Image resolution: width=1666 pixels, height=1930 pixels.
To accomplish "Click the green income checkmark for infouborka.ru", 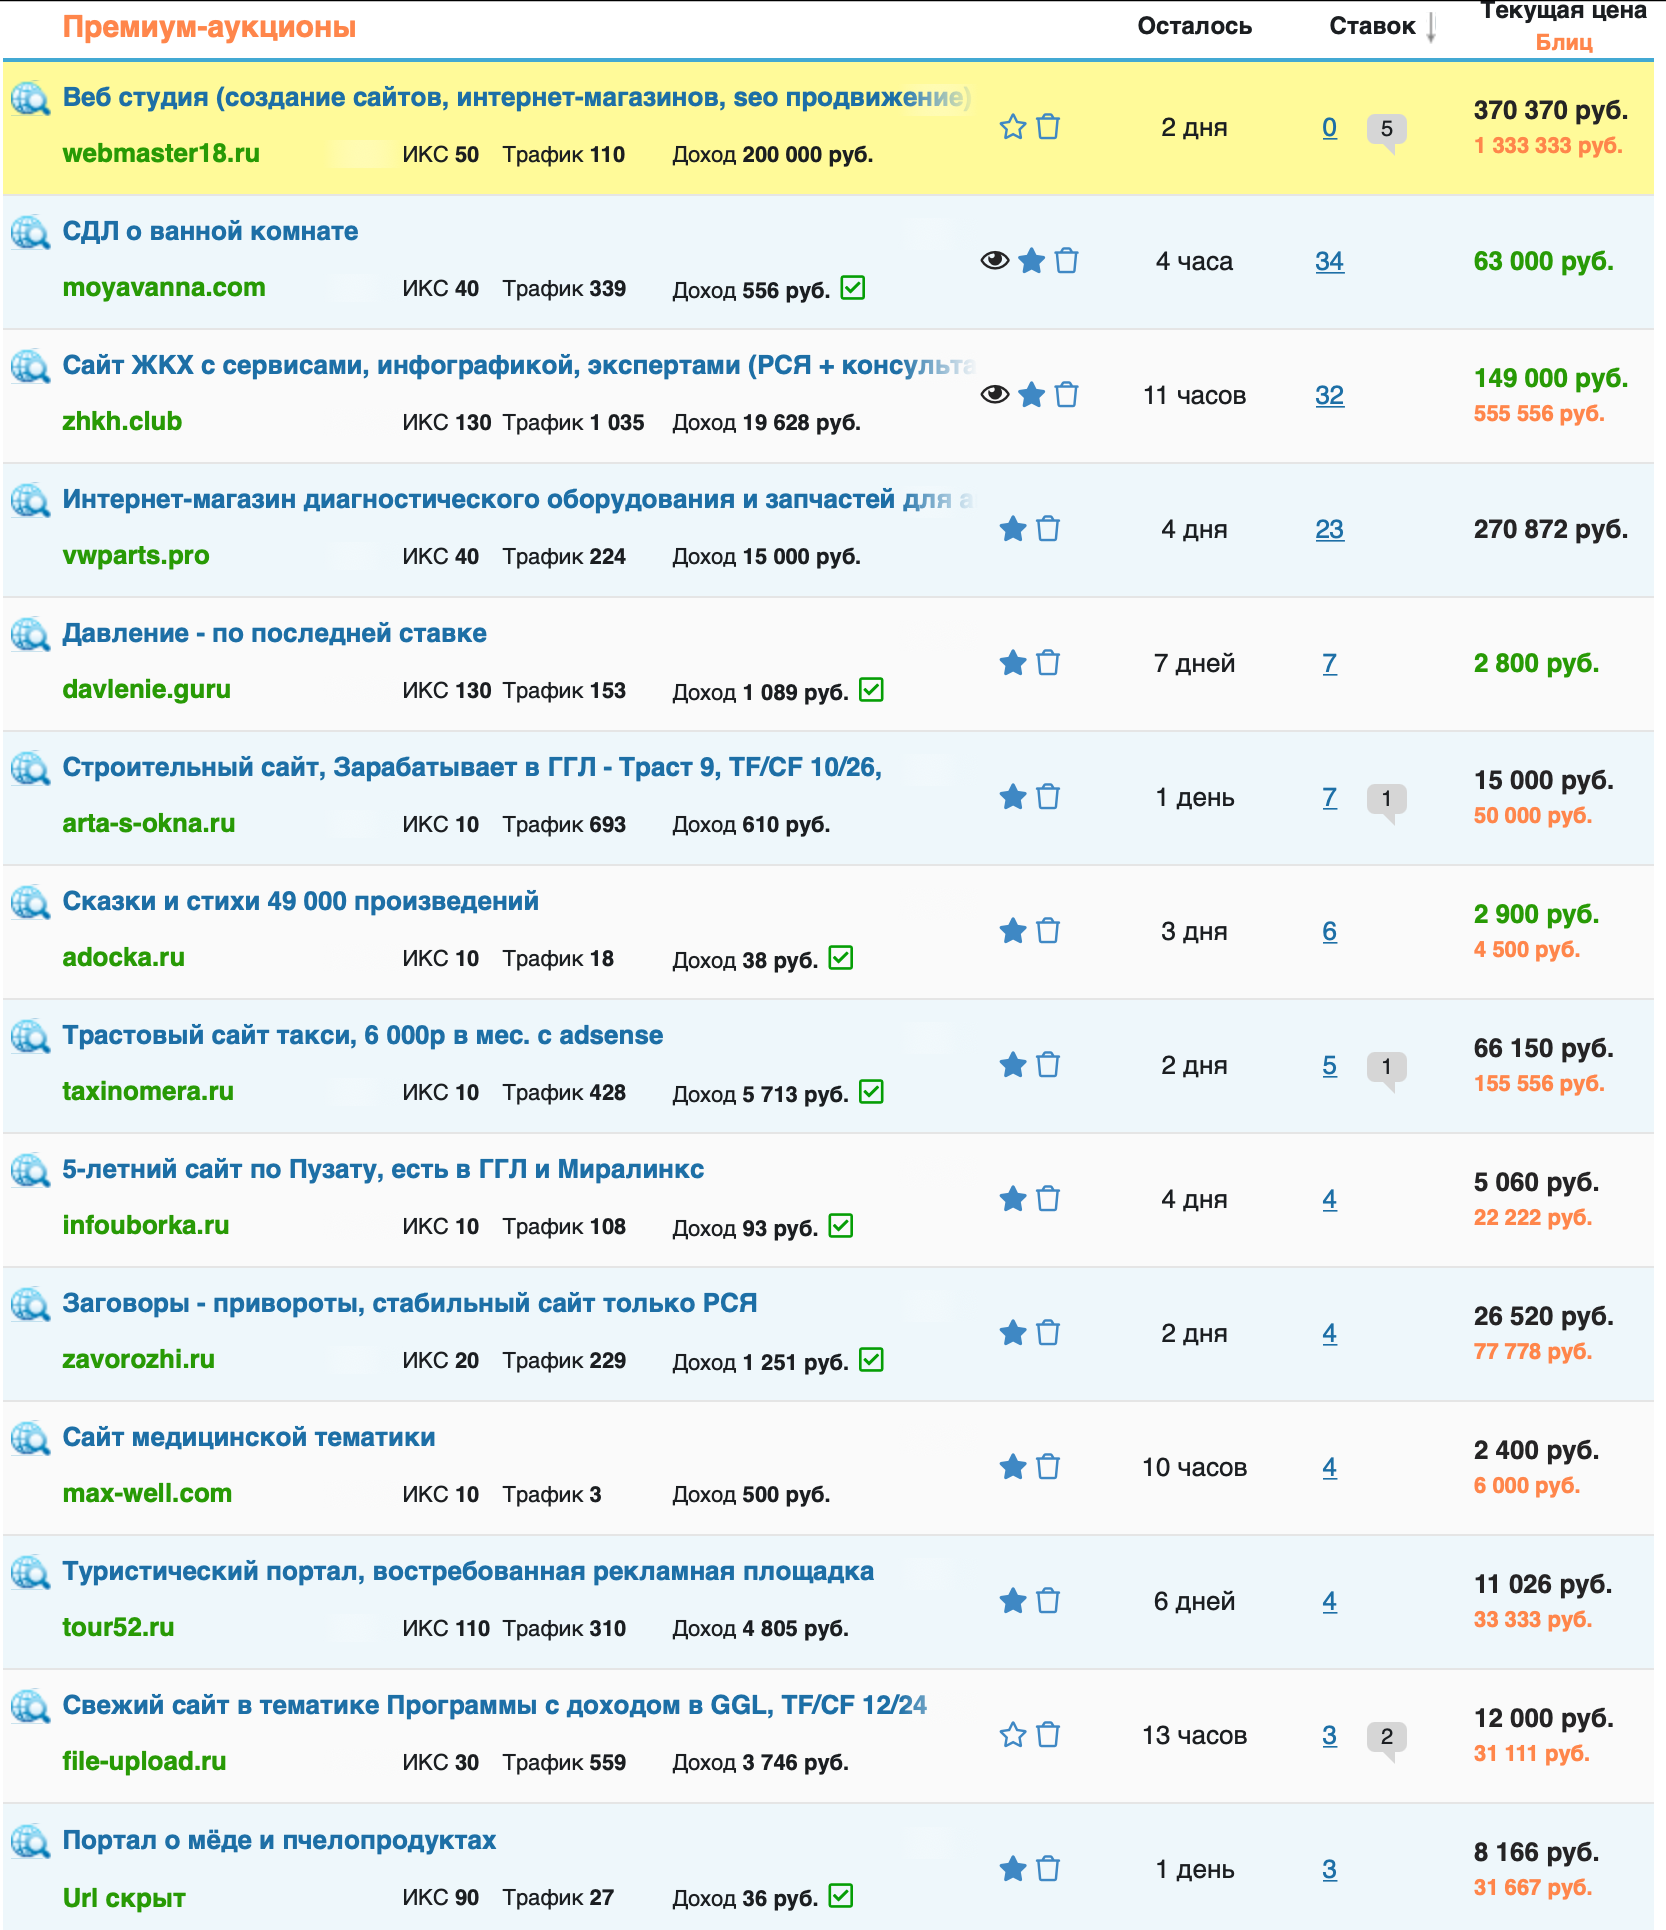I will 842,1226.
